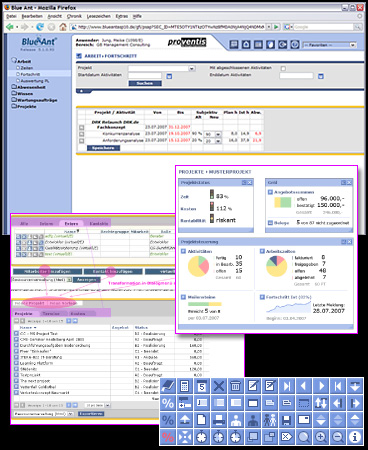Screen dimensions: 368x450
Task: Click the tag with X icon
Action: [287, 437]
